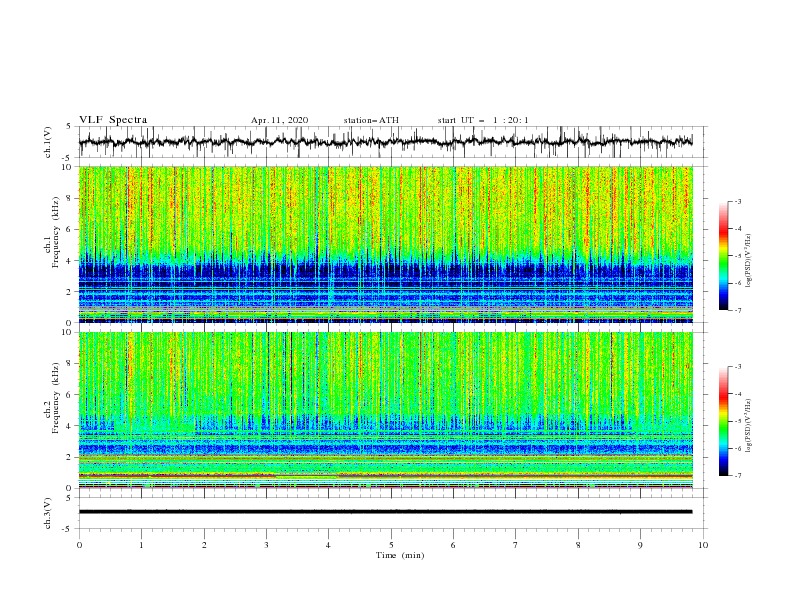Select the ch.2 "Frequency (kHz)" axis label
This screenshot has width=792, height=612.
pos(56,397)
